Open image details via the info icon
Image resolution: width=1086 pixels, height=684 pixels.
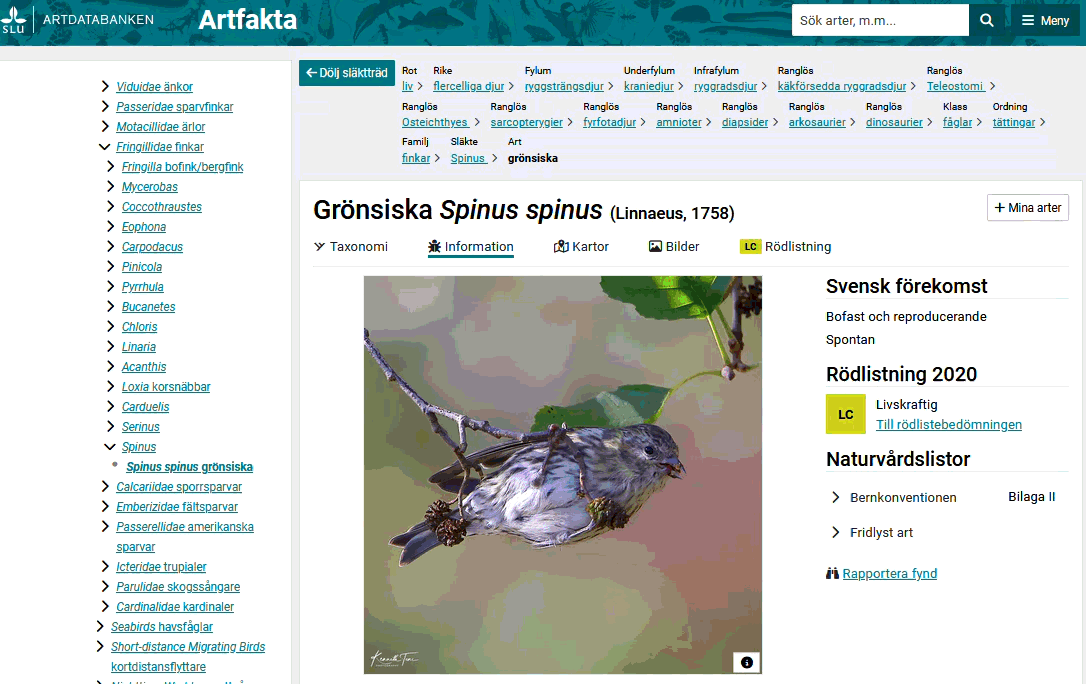click(747, 662)
